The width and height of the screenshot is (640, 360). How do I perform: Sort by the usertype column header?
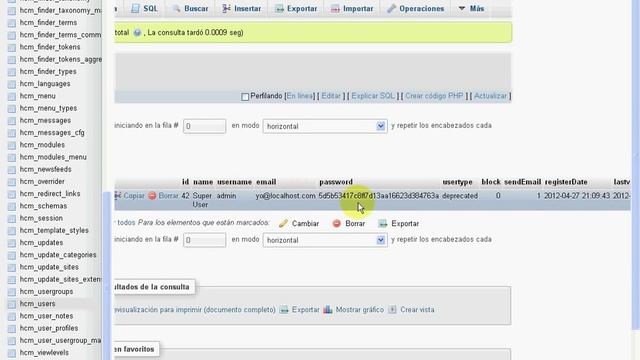click(x=458, y=182)
